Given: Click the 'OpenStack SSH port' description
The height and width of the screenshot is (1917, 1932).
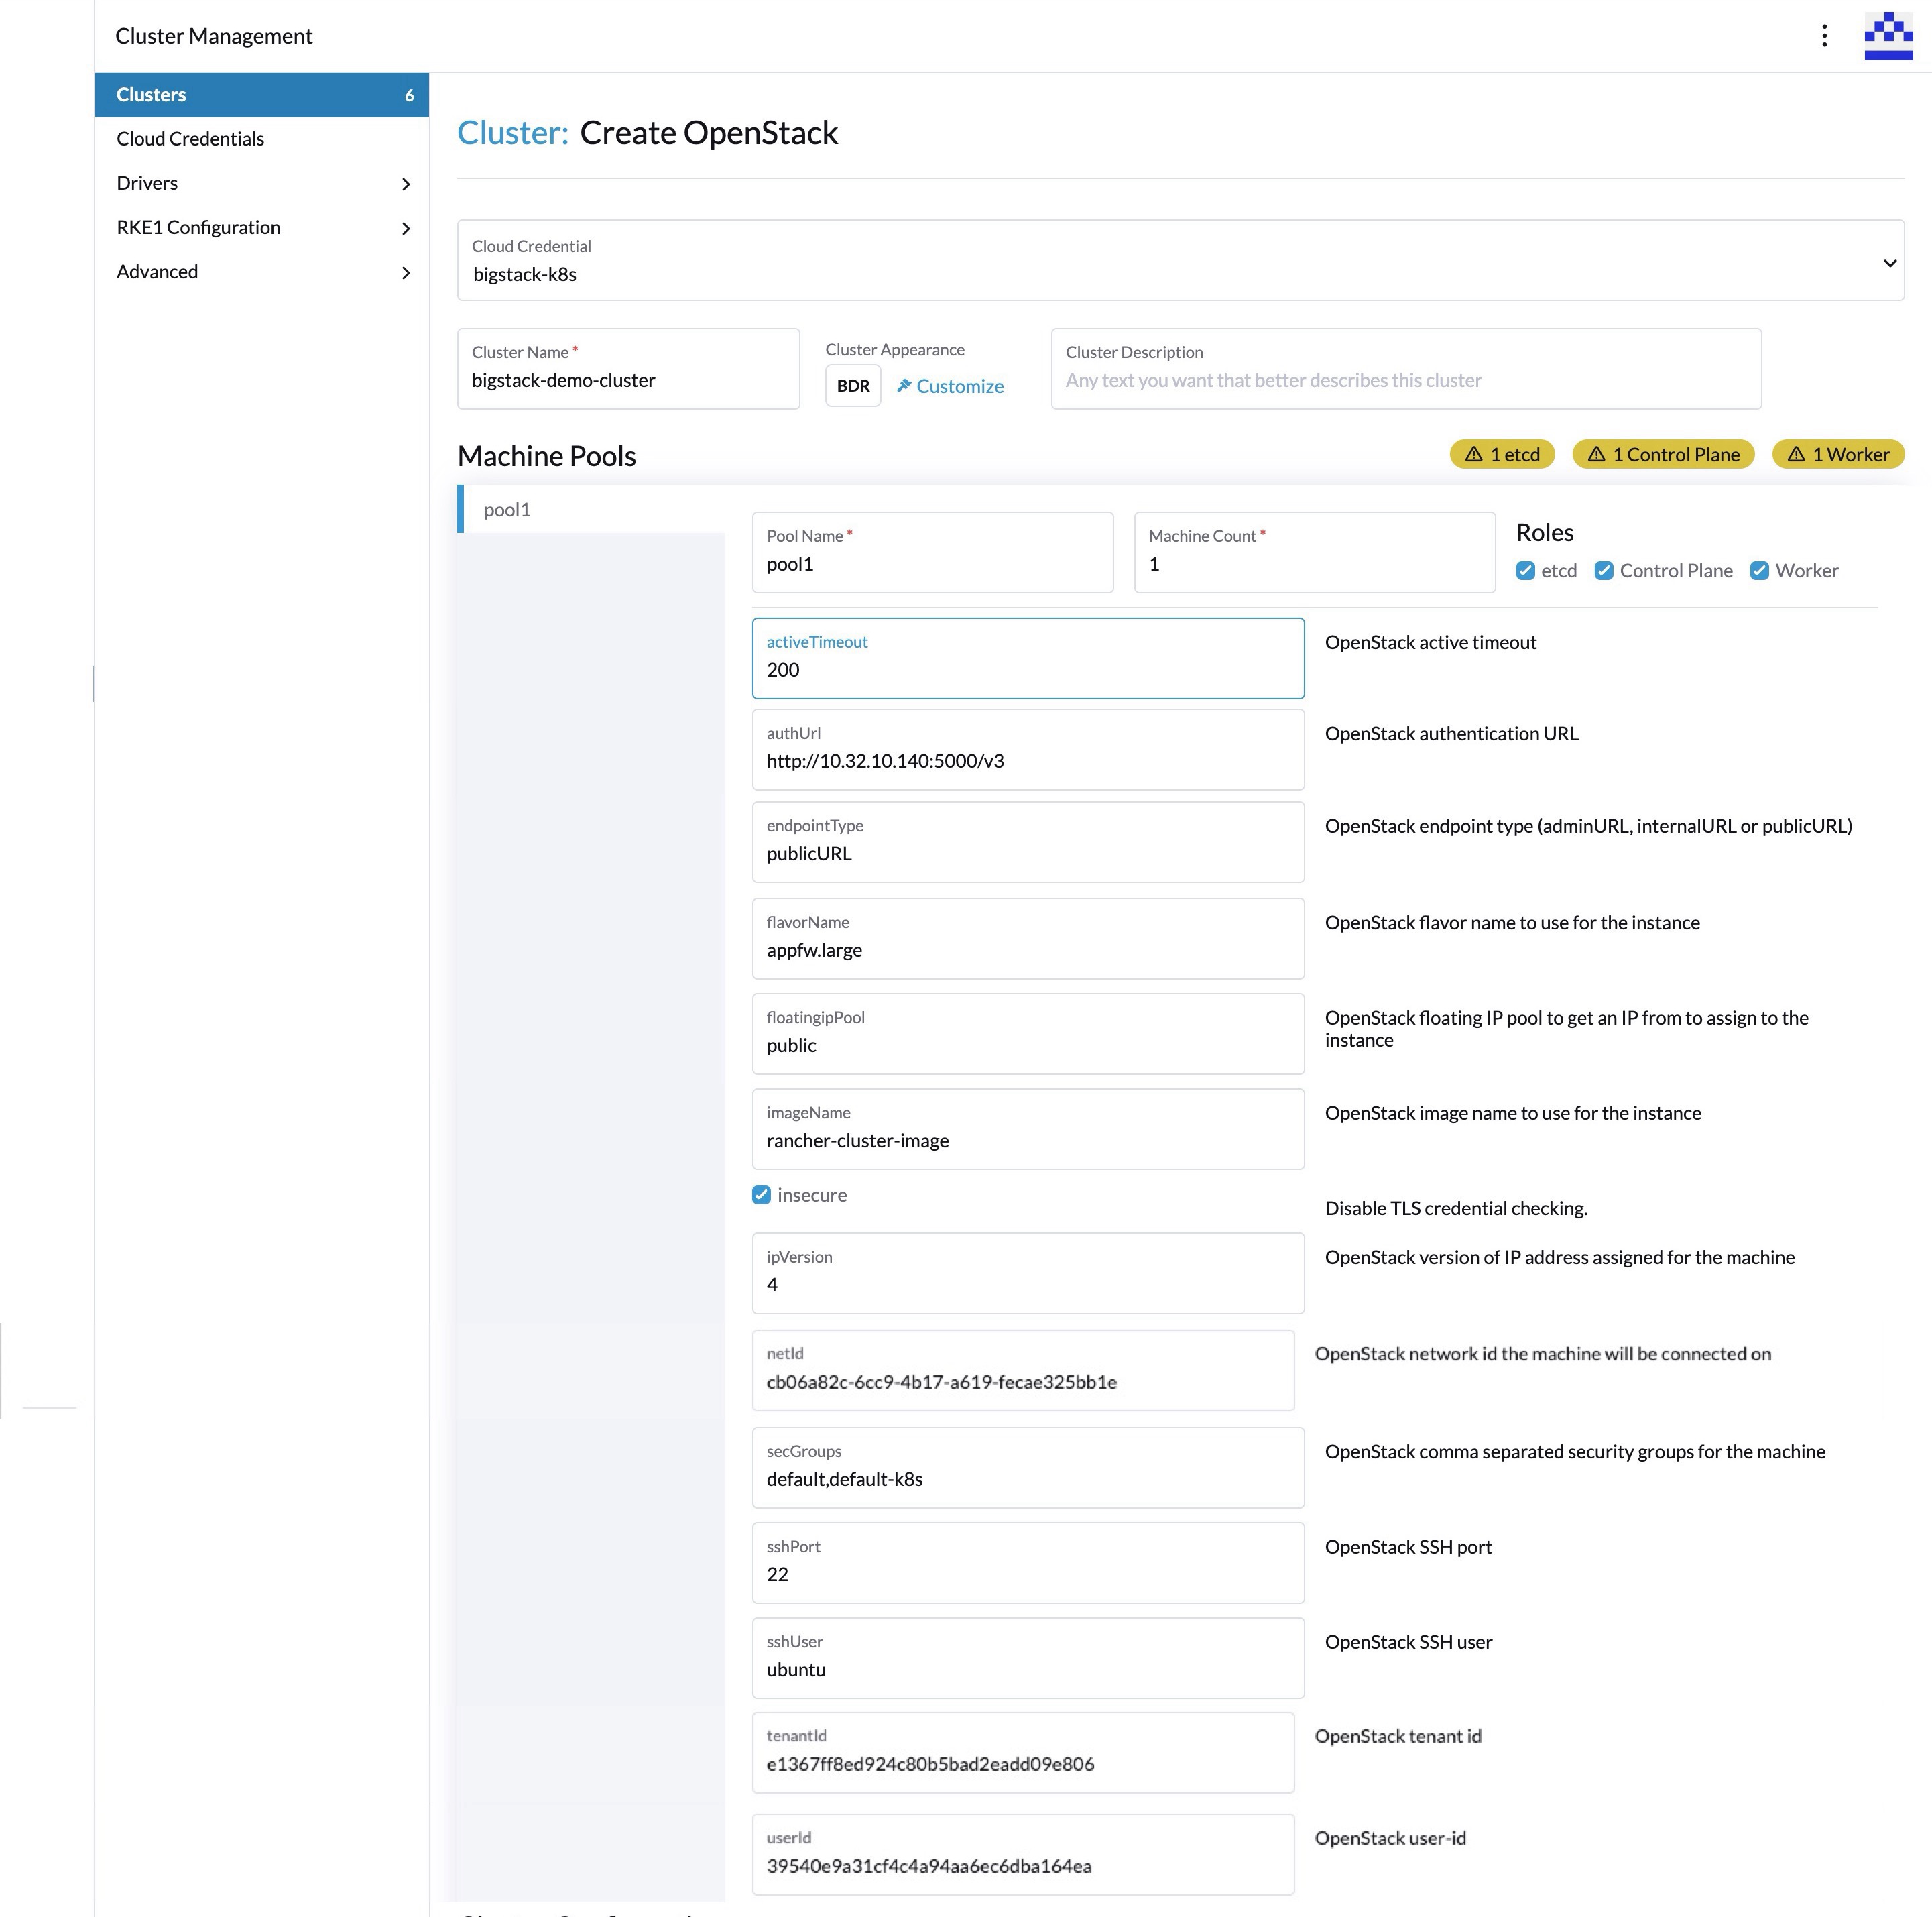Looking at the screenshot, I should pos(1408,1546).
